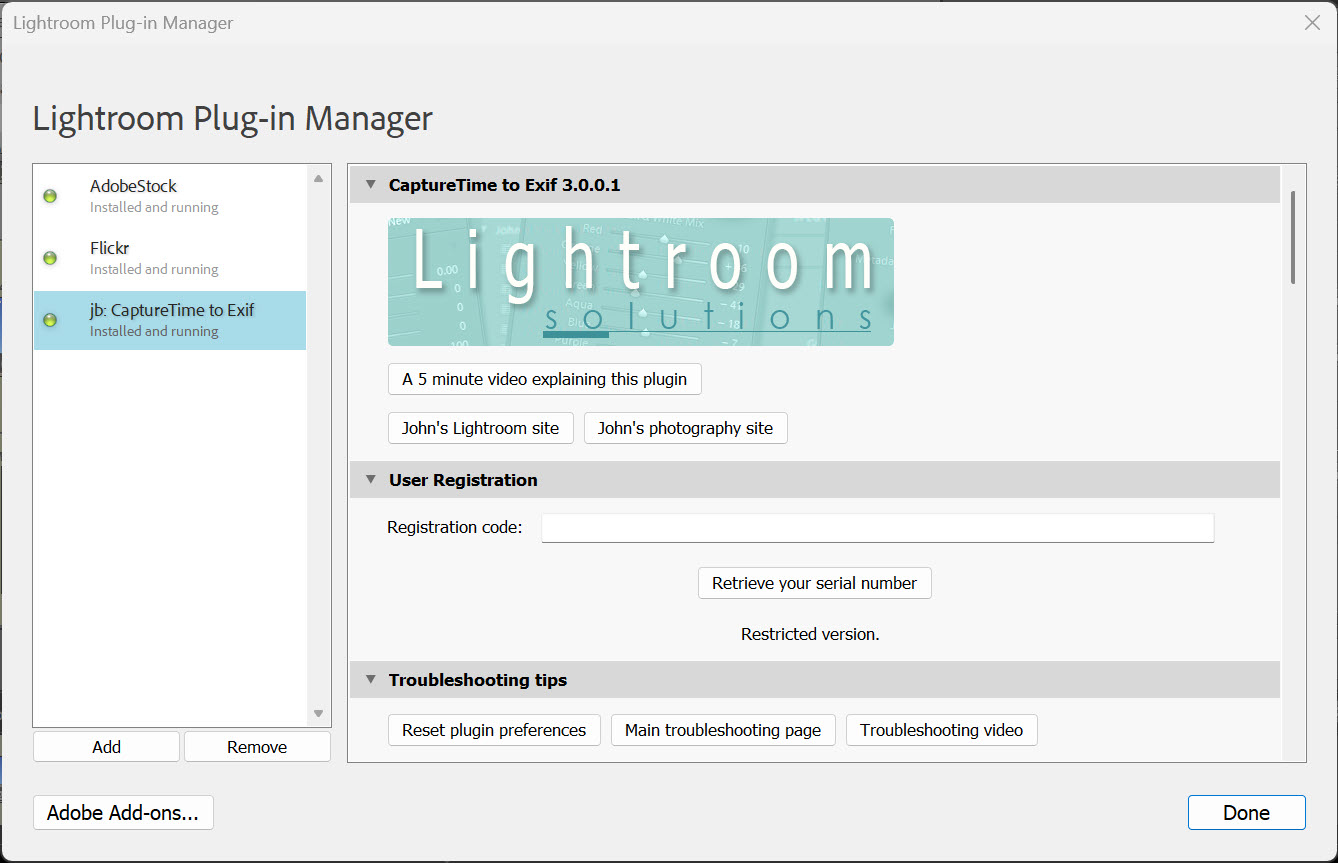The height and width of the screenshot is (863, 1338).
Task: Click the plug-in list scroll up arrow
Action: pos(319,179)
